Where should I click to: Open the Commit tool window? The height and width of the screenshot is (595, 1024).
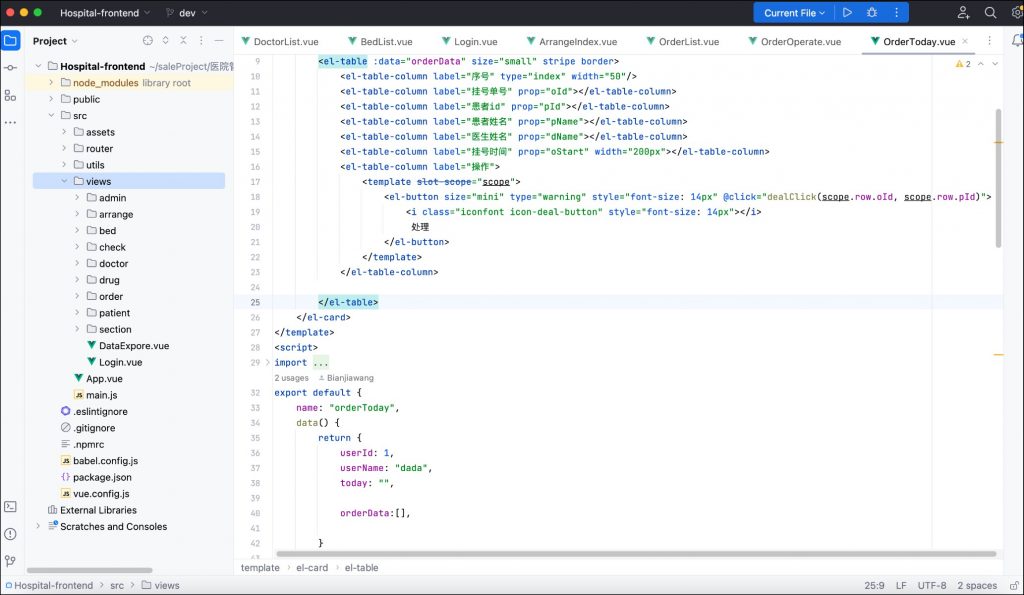10,68
